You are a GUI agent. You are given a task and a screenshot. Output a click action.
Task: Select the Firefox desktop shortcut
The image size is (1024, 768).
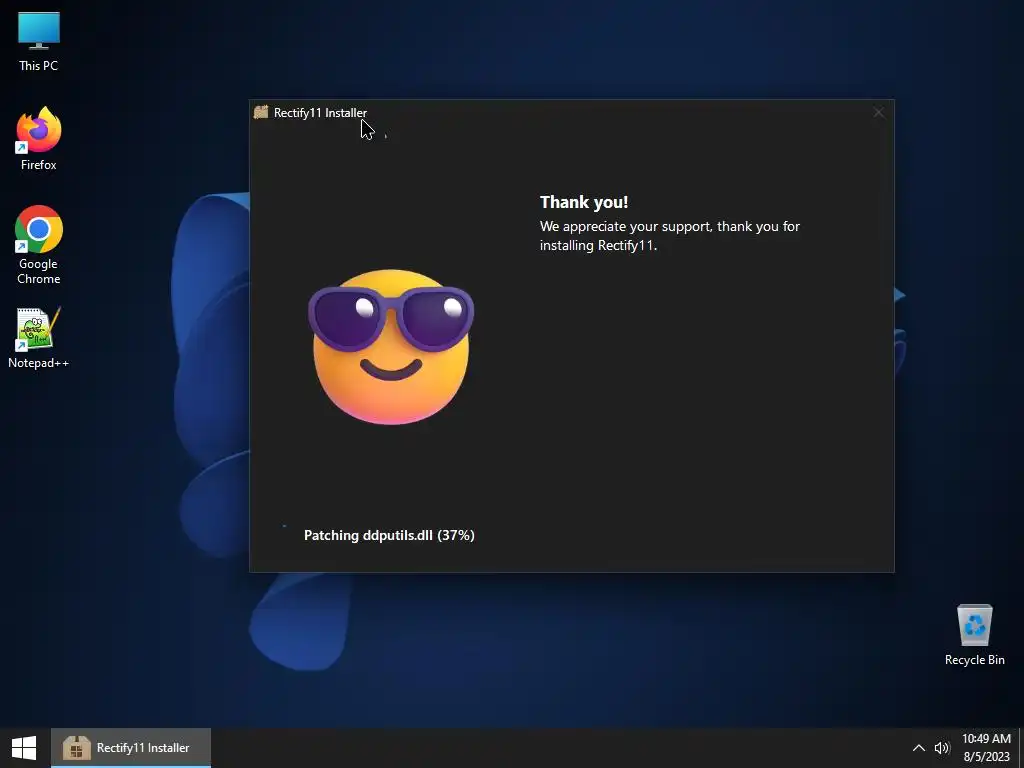point(39,138)
